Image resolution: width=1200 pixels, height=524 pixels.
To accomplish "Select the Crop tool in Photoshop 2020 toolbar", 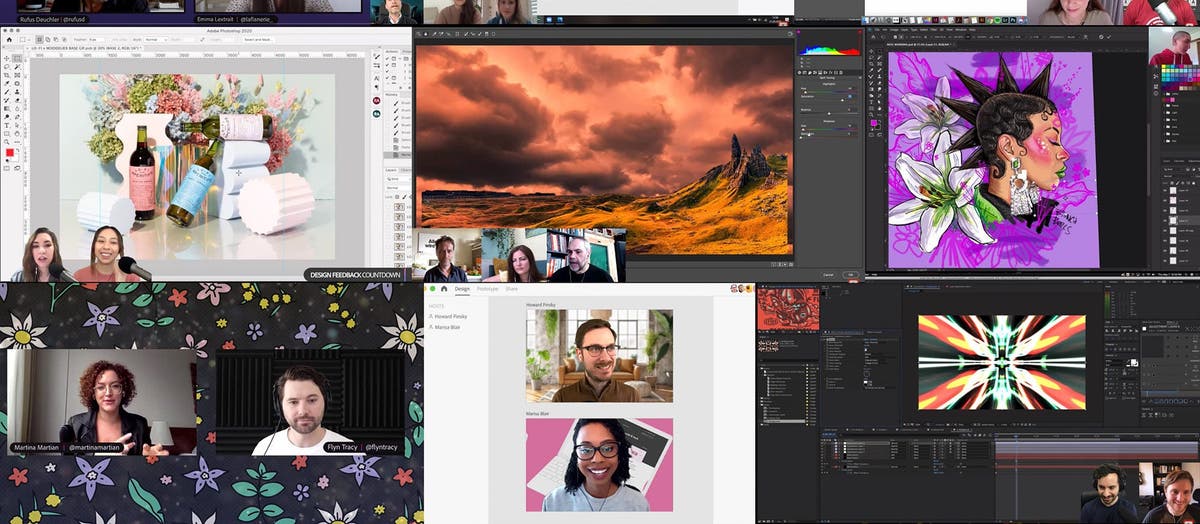I will 7,75.
